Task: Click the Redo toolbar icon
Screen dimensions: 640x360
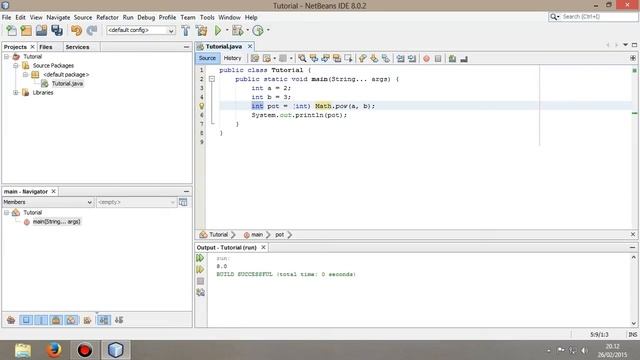Action: (92, 30)
